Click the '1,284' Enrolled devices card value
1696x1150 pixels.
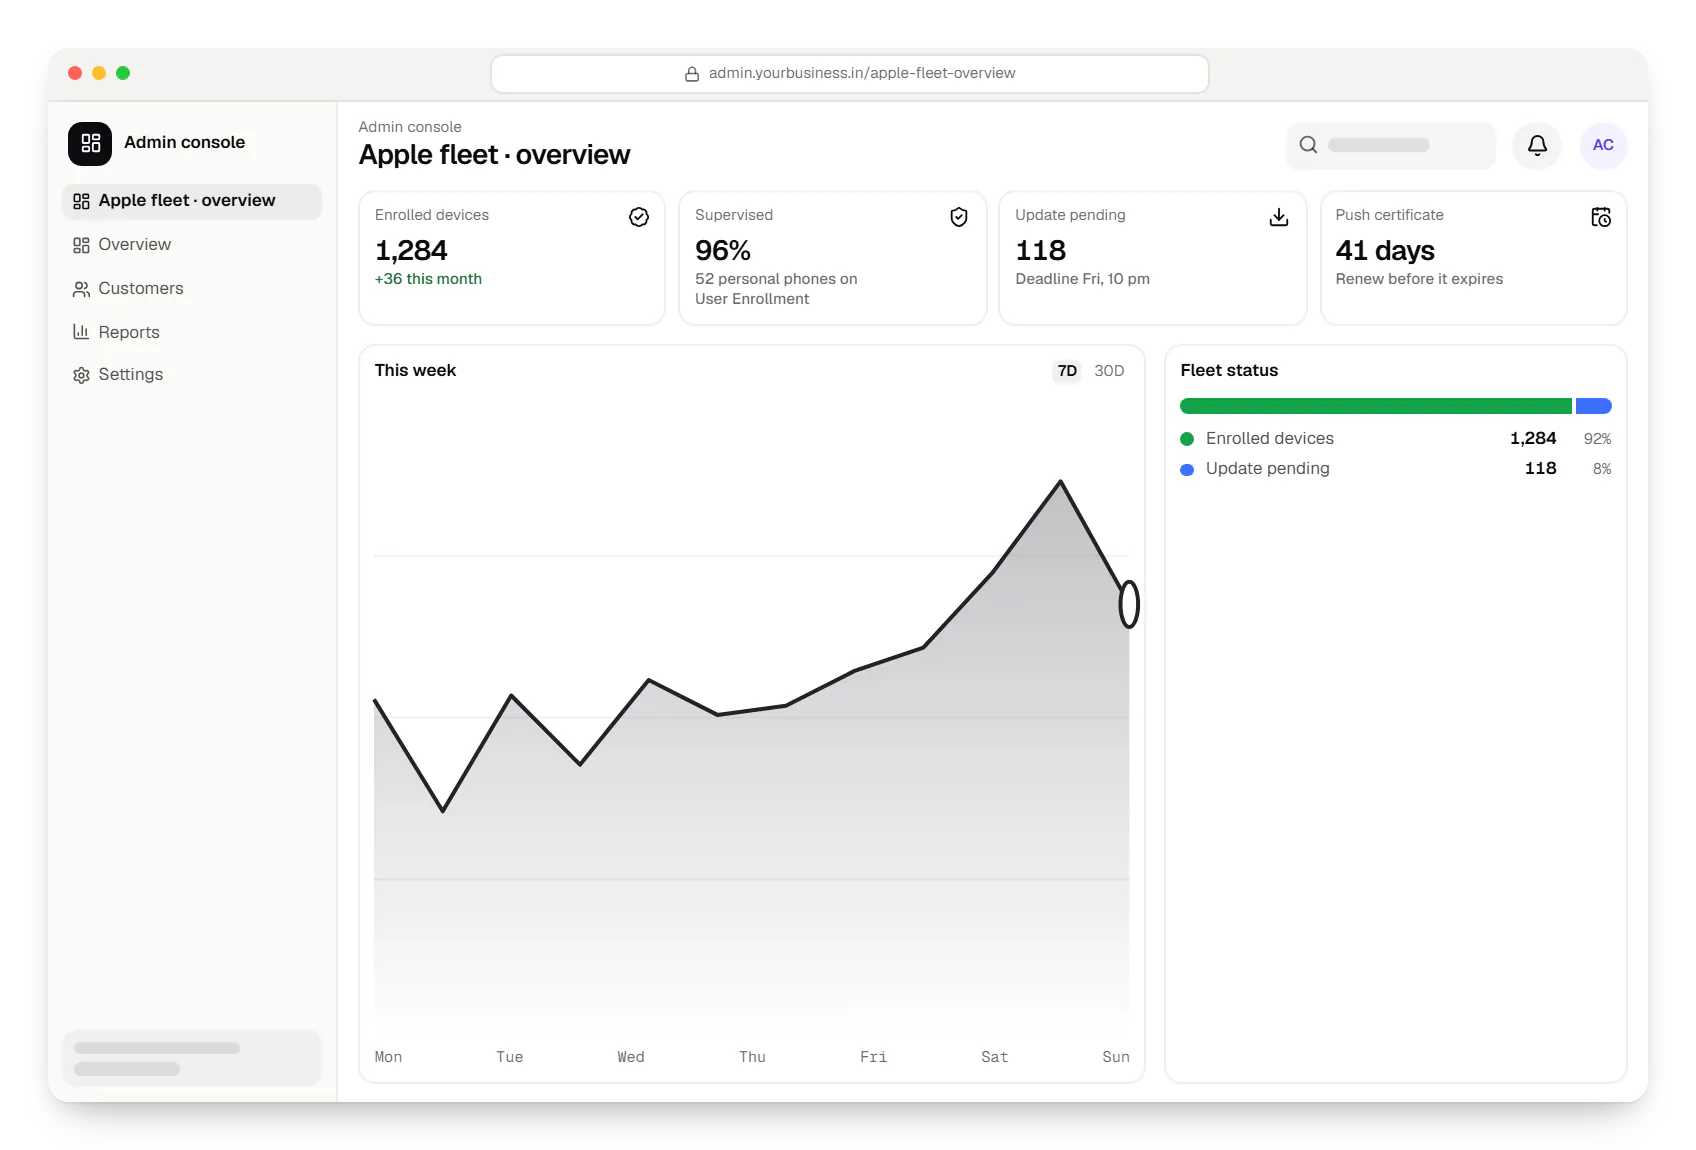pos(411,250)
